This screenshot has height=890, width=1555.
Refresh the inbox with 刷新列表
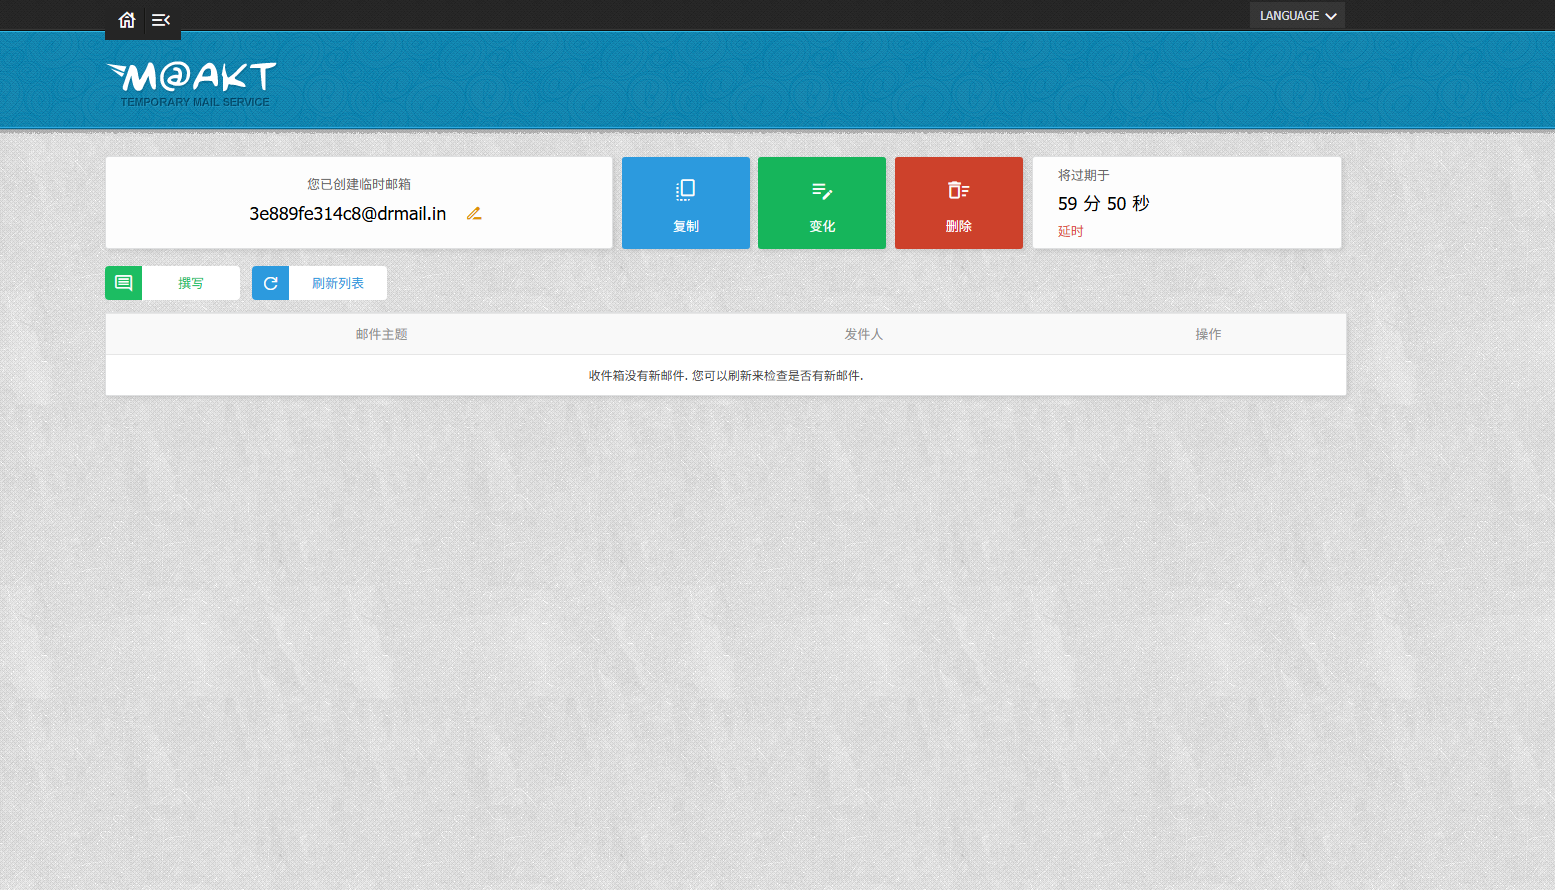[338, 283]
